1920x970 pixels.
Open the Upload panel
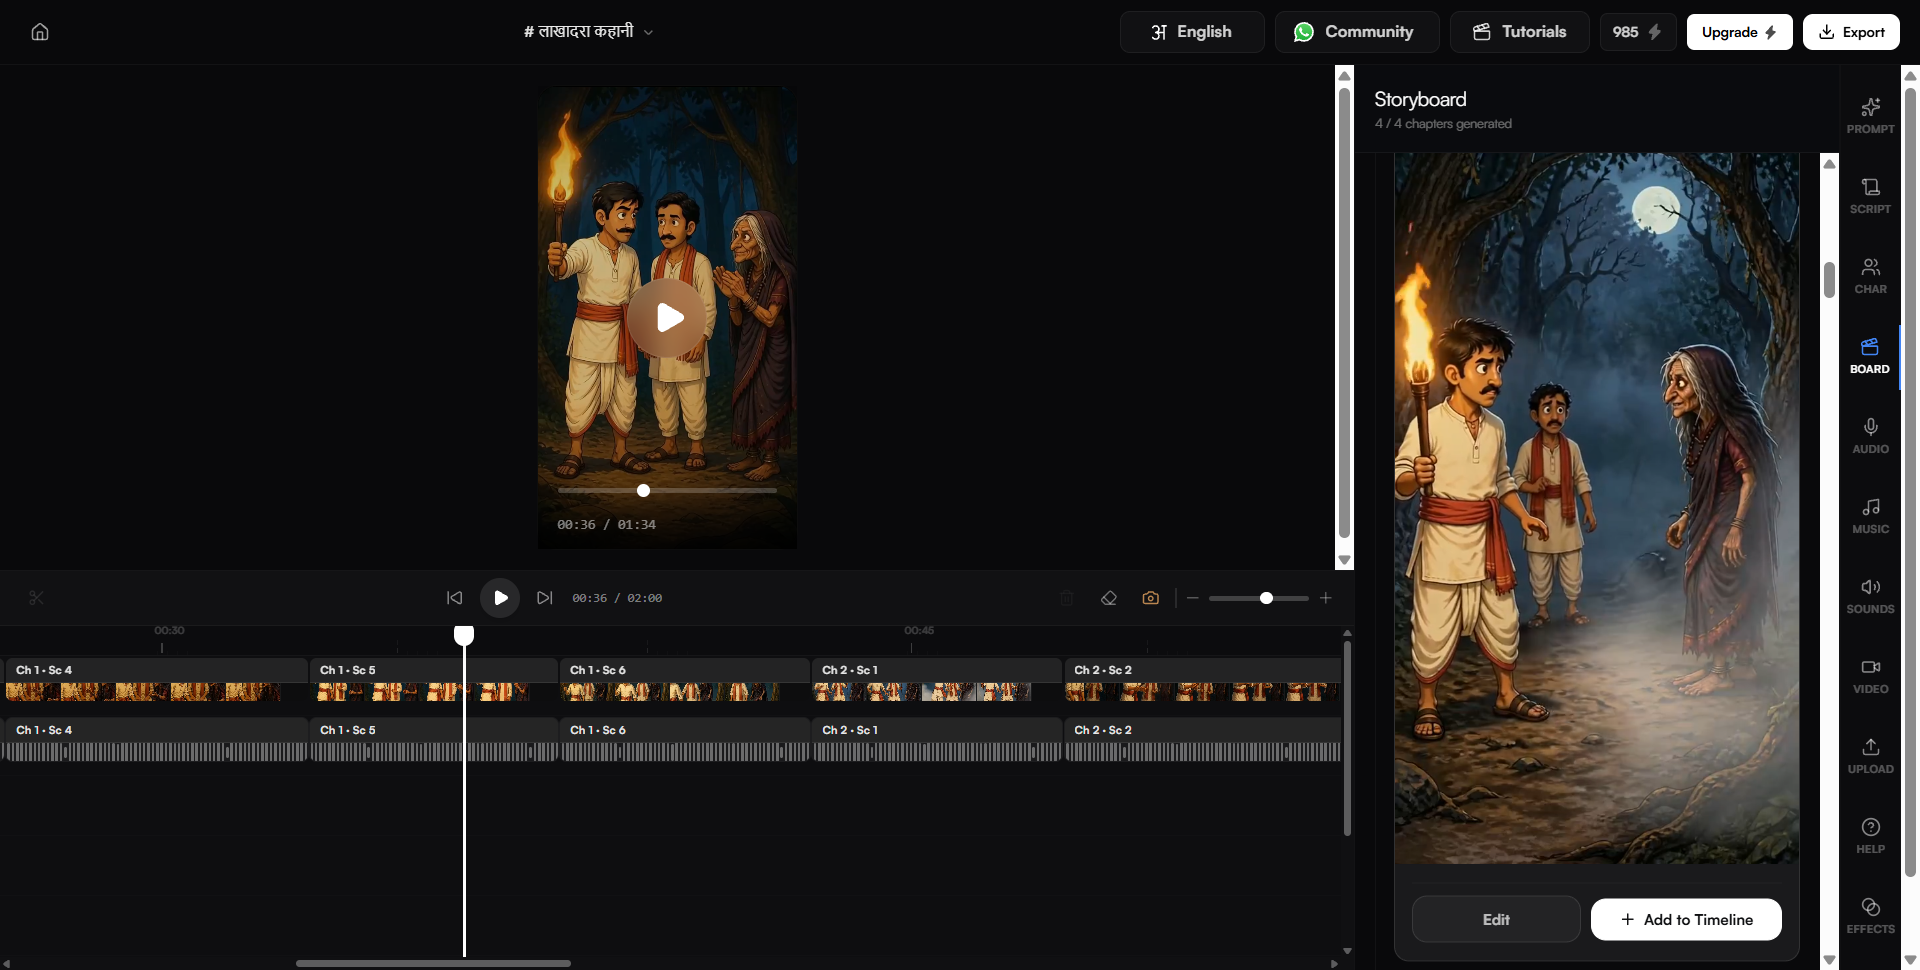[1870, 756]
